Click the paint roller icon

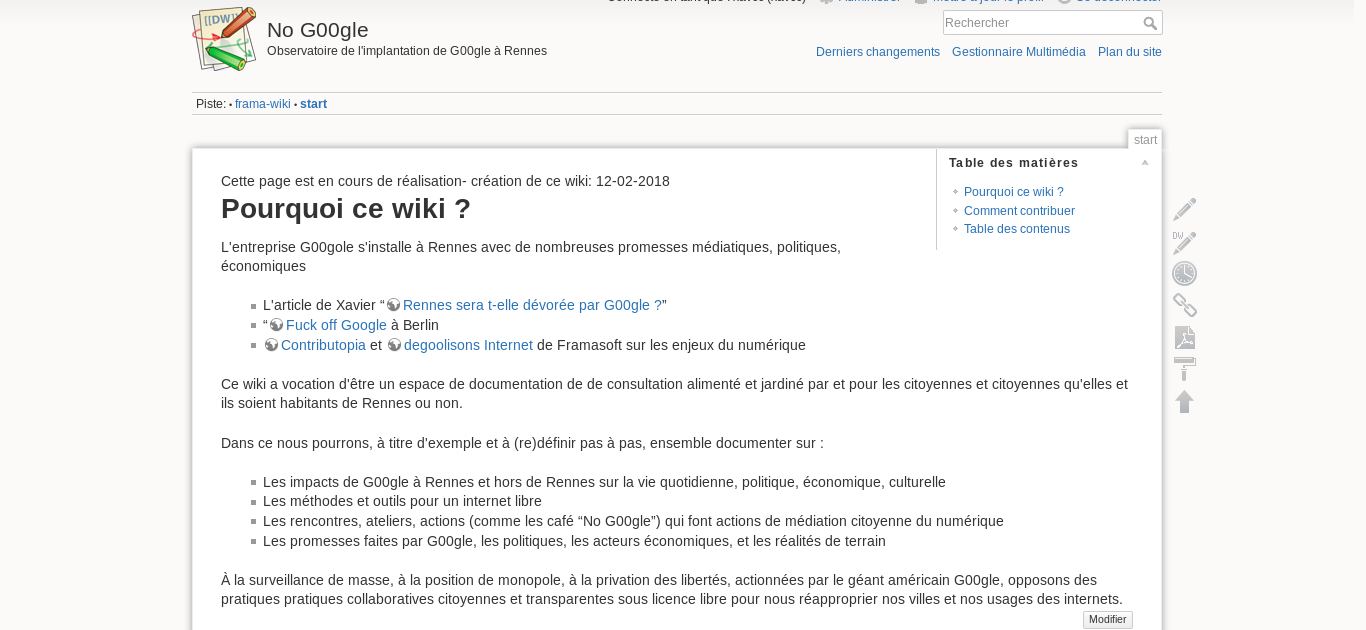pos(1184,369)
